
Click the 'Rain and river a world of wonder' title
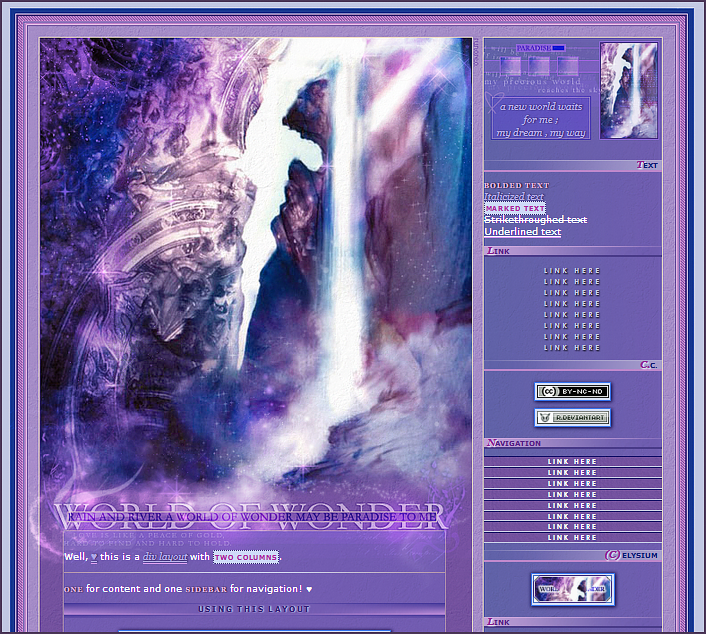point(252,517)
